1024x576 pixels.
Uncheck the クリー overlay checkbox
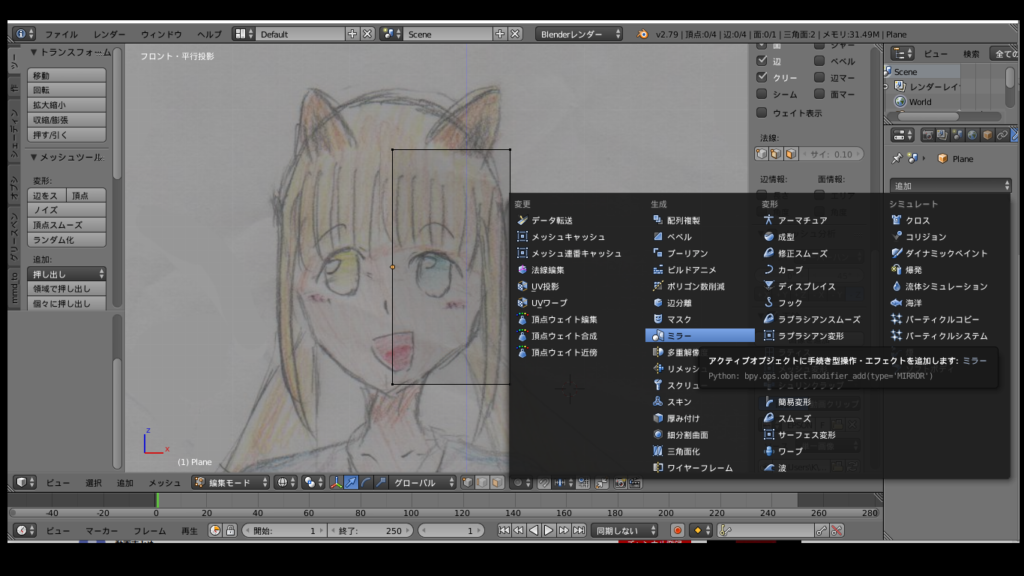pyautogui.click(x=762, y=77)
